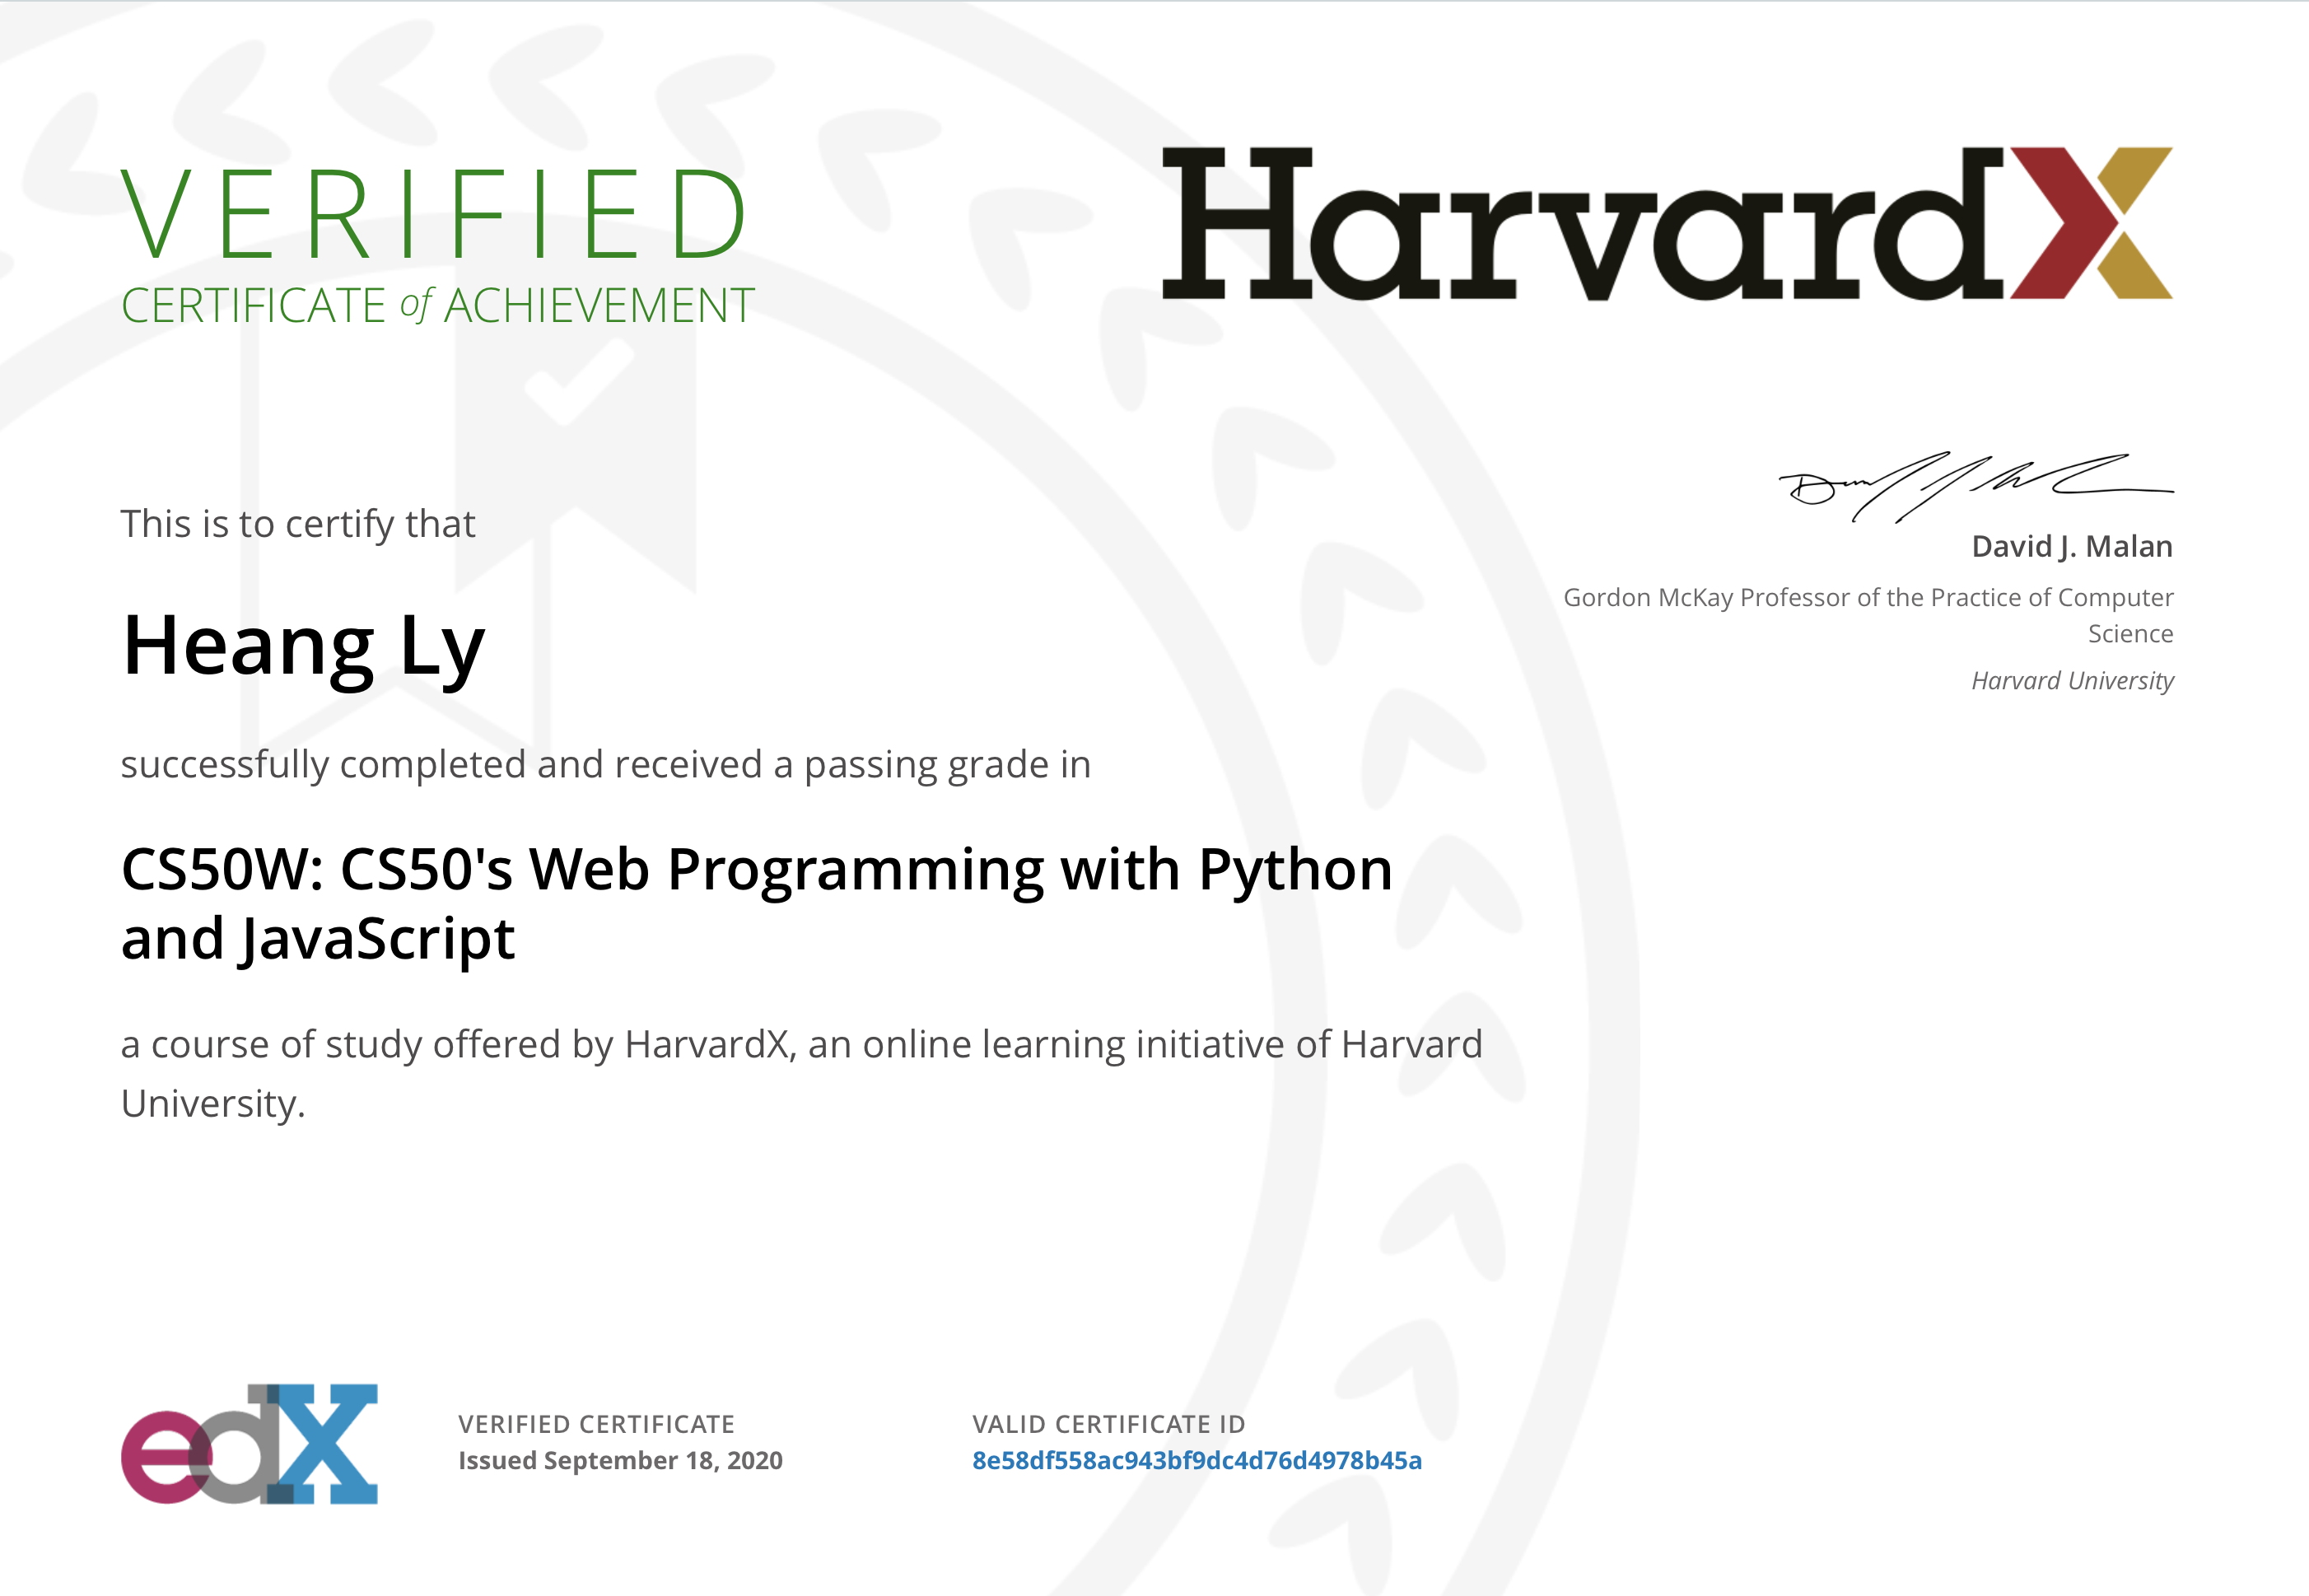Click 'Issued September 18, 2020' date
Viewport: 2309px width, 1596px height.
click(620, 1461)
